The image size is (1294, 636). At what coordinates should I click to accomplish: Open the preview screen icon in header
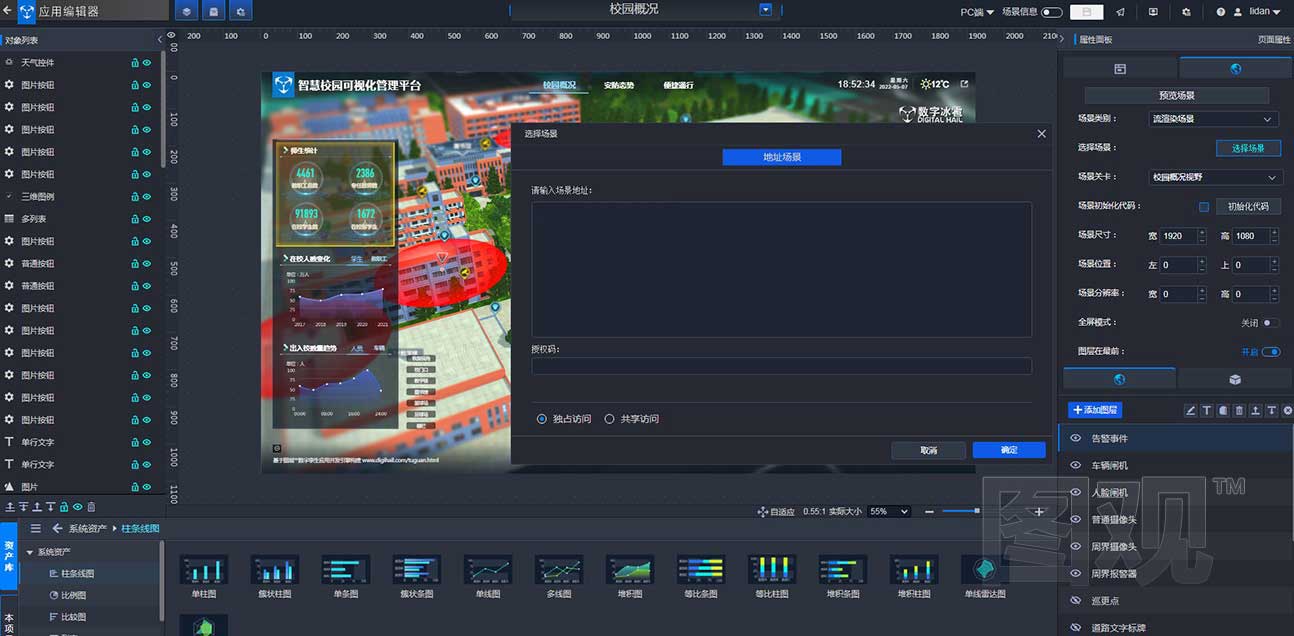[x=1153, y=12]
